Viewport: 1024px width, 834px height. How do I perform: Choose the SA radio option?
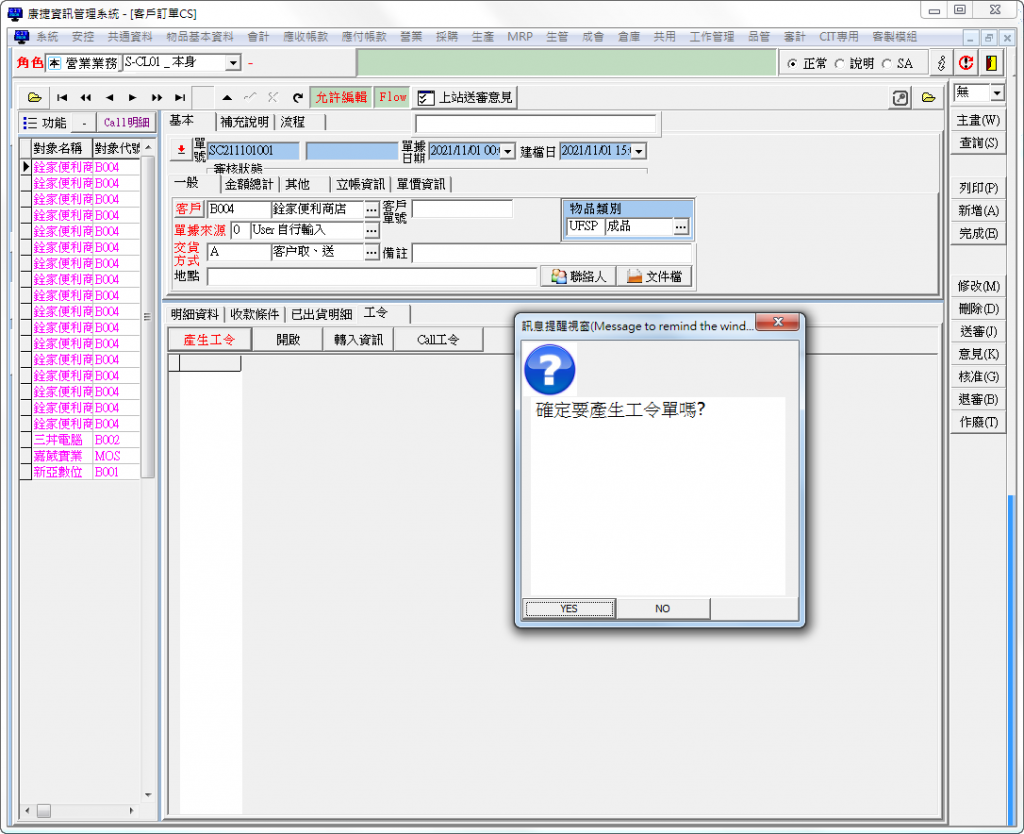coord(887,64)
